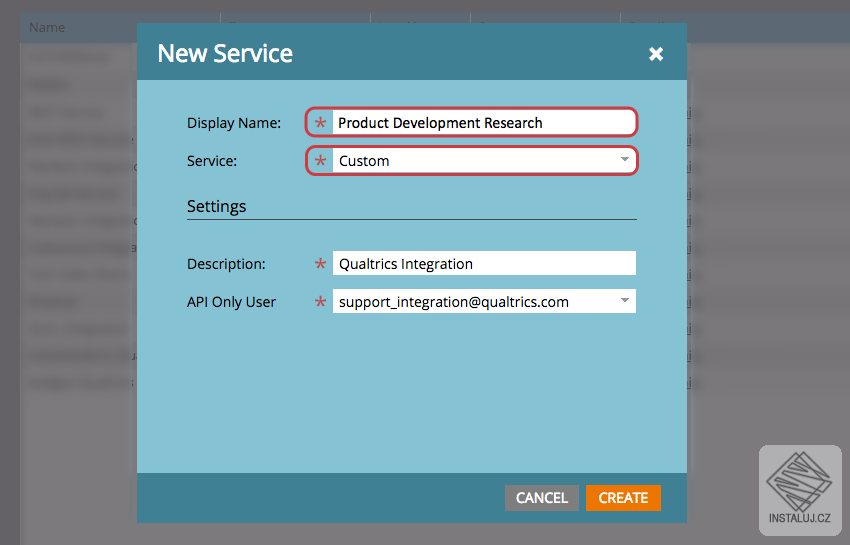Click the Display Name label
This screenshot has height=545, width=850.
pos(234,123)
